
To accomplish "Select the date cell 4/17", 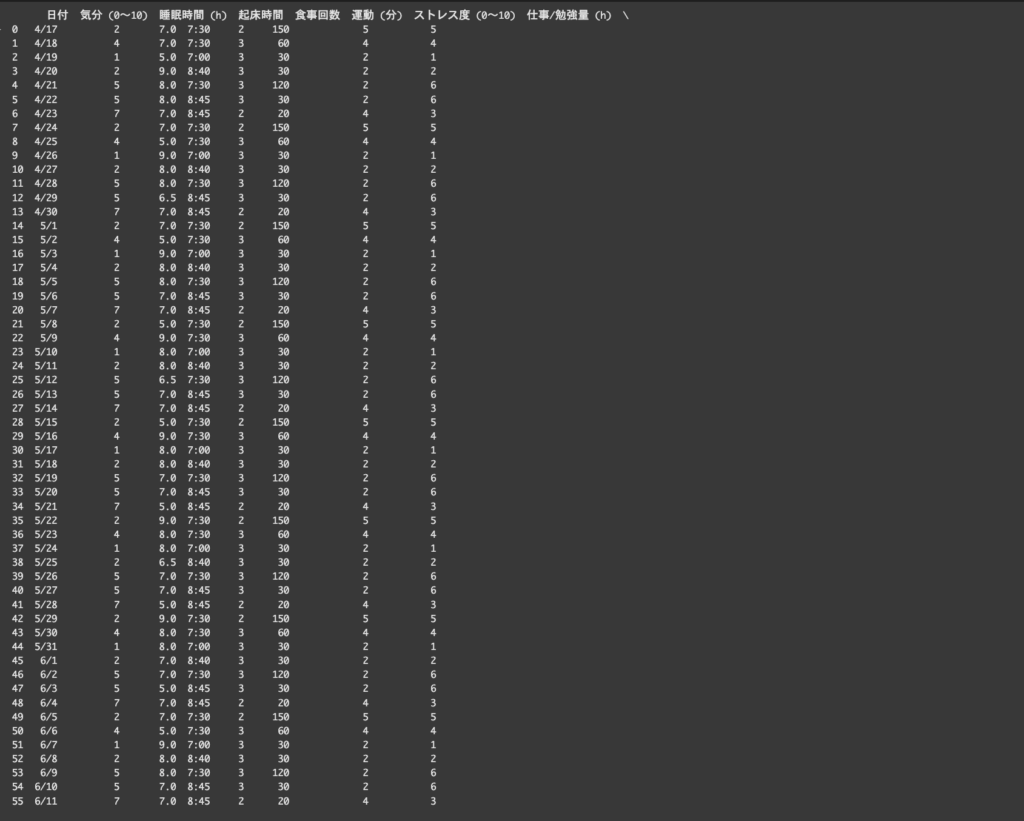I will pyautogui.click(x=46, y=29).
